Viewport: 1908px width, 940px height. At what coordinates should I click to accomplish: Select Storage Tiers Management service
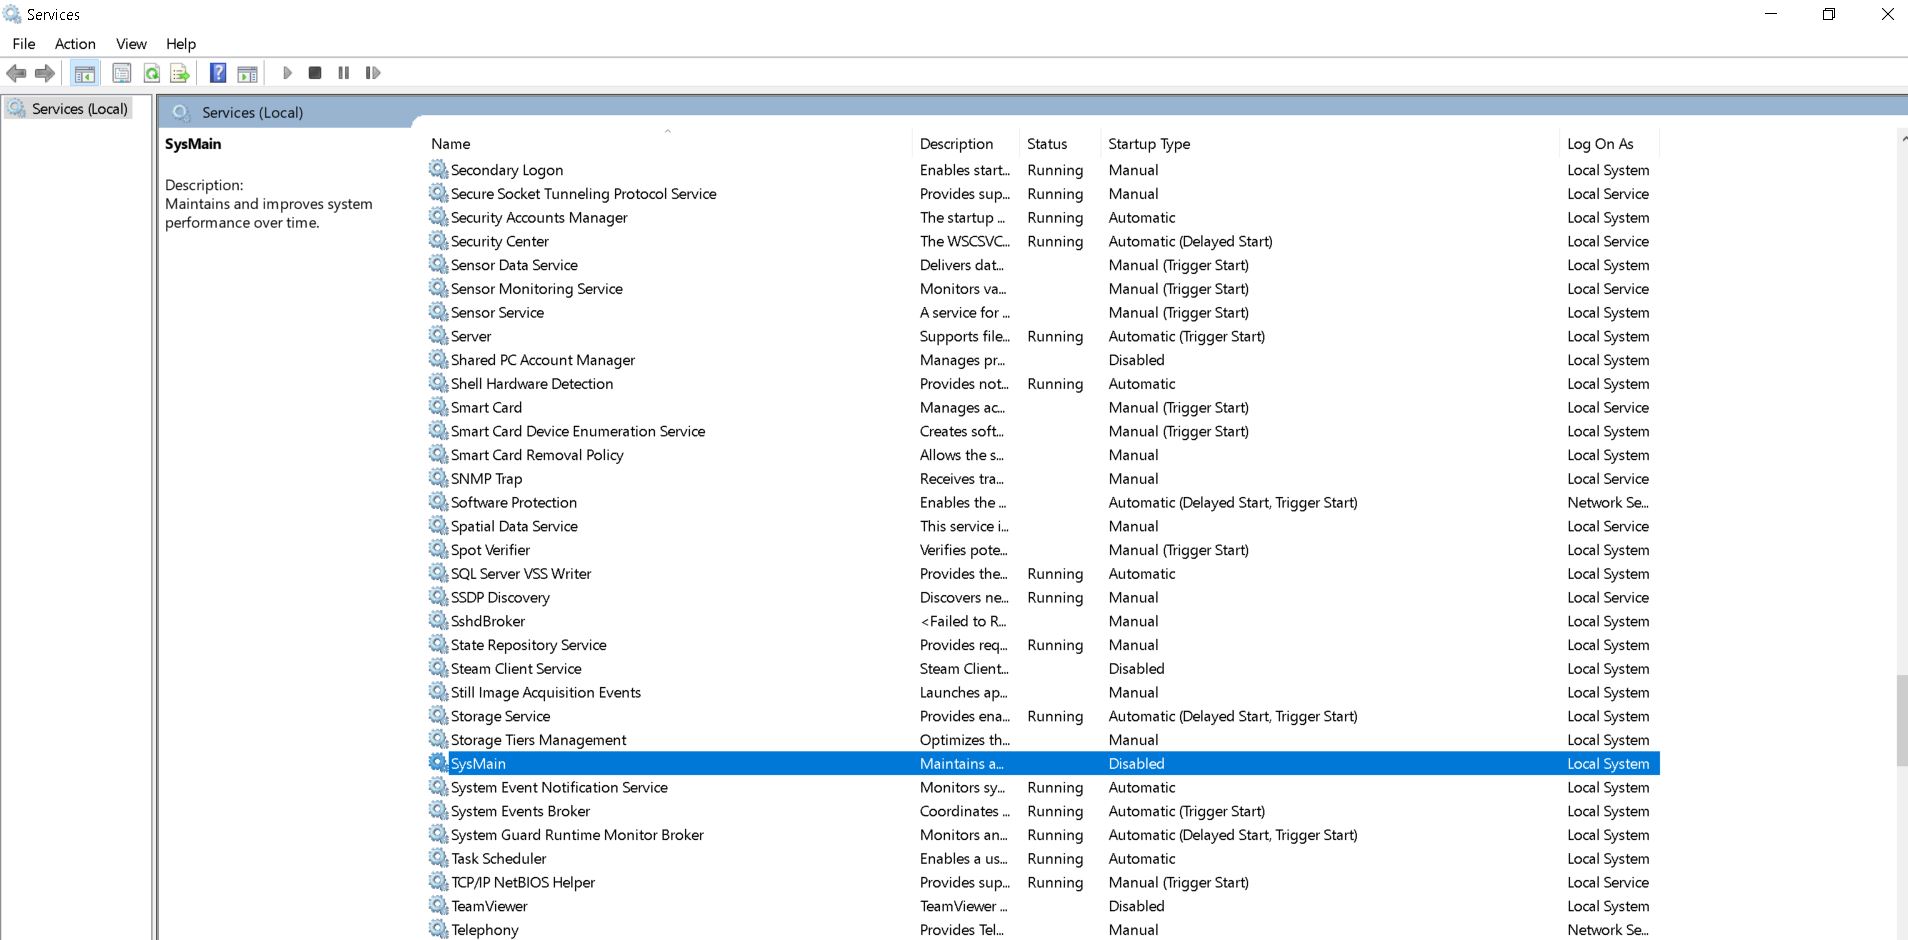point(1043,740)
